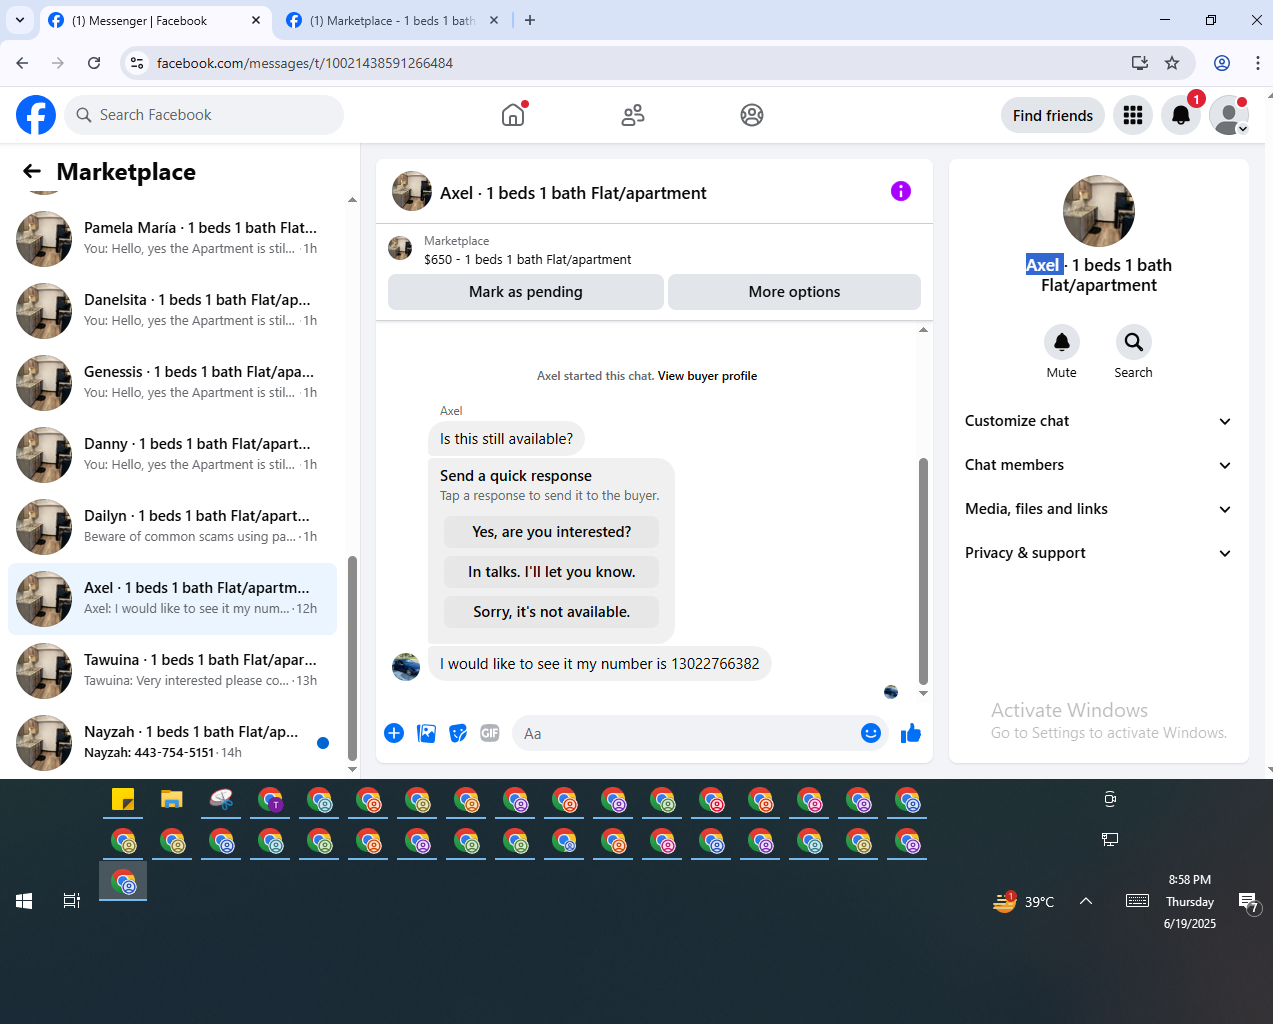Open the tab search dropdown arrow
The width and height of the screenshot is (1273, 1024).
click(x=20, y=20)
